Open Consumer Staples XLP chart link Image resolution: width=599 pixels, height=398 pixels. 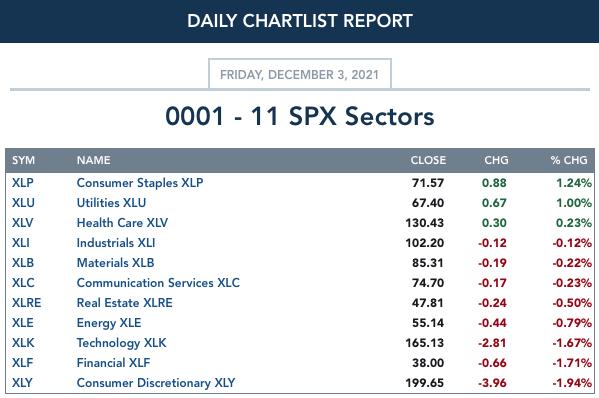pyautogui.click(x=140, y=183)
